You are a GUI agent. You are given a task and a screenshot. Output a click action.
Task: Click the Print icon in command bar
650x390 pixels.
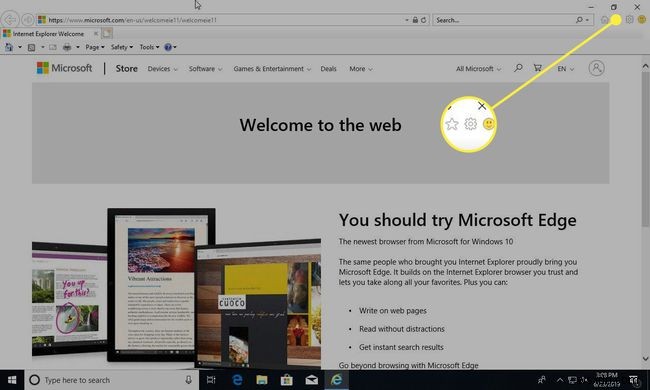tap(67, 47)
